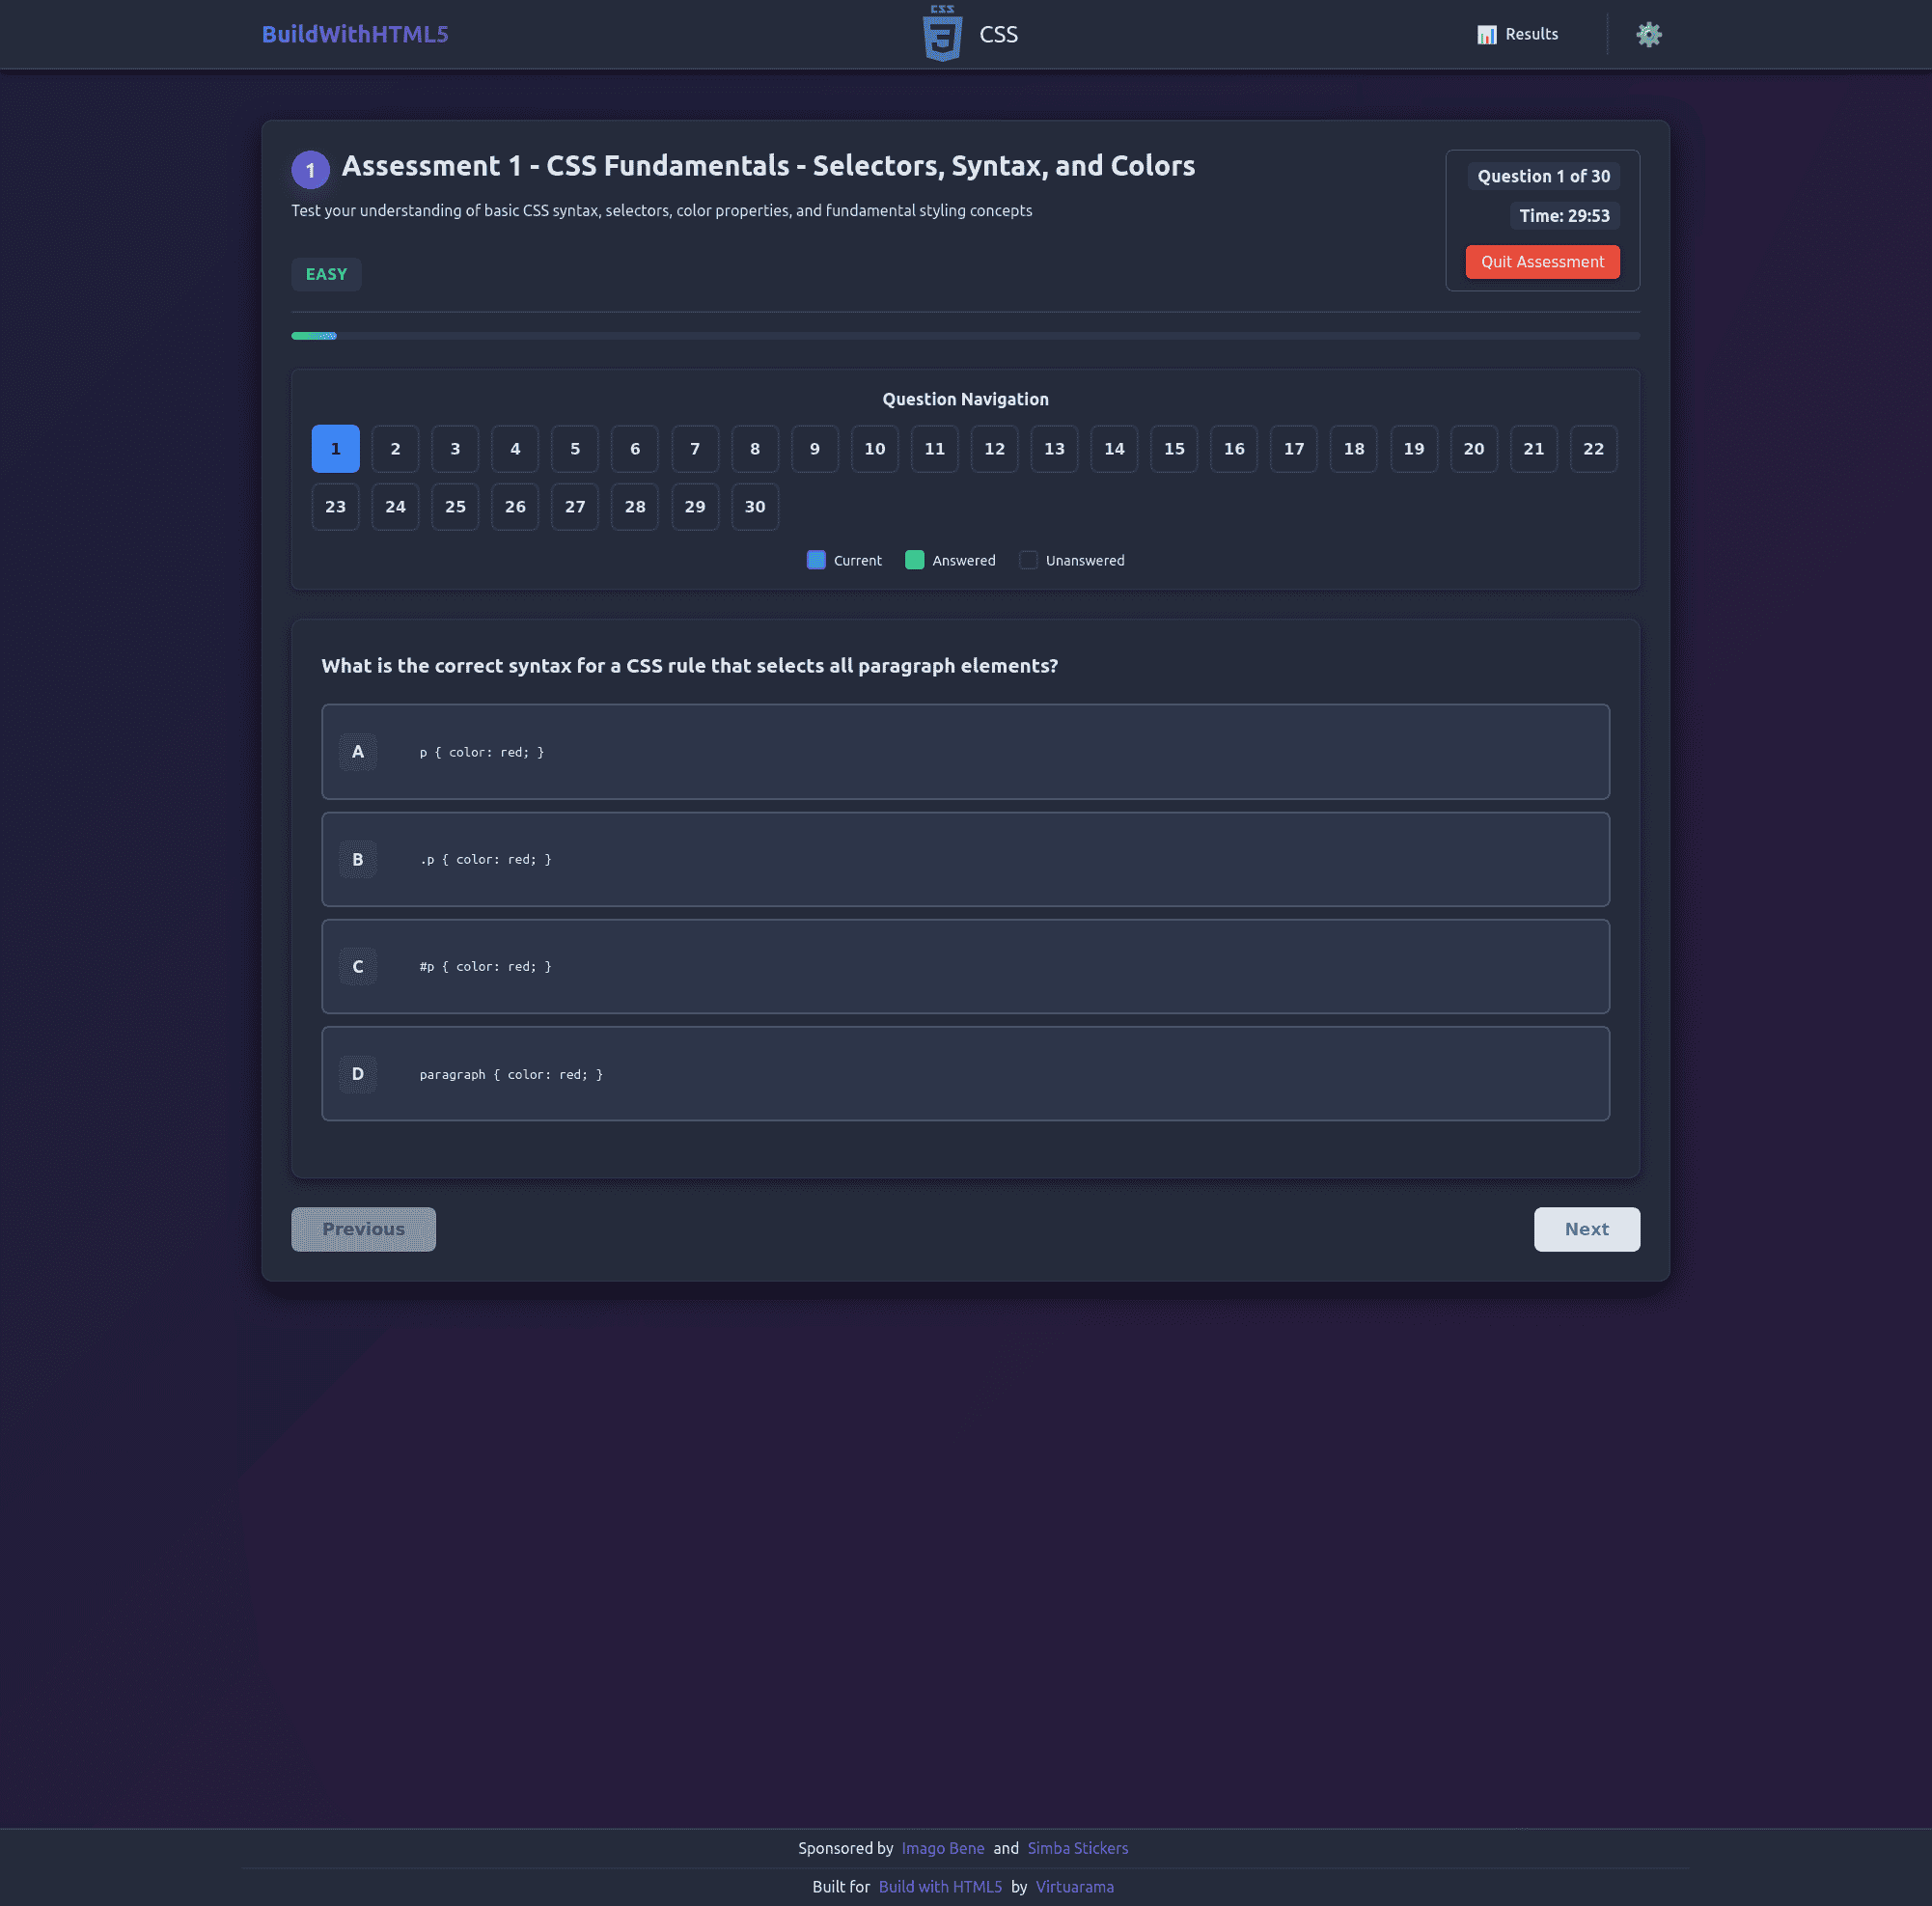Image resolution: width=1932 pixels, height=1906 pixels.
Task: Open the Imago Bene sponsor link
Action: coord(942,1847)
